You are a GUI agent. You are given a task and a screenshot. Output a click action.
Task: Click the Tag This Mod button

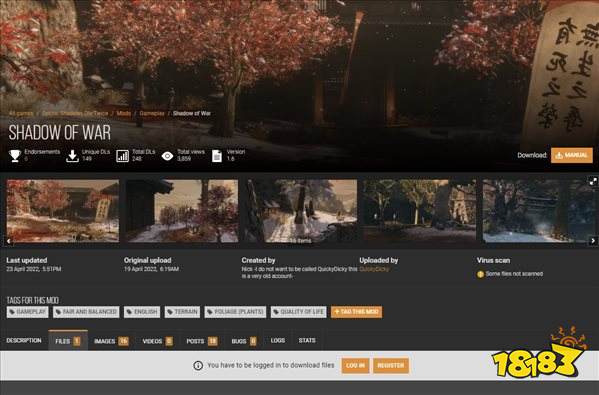356,312
